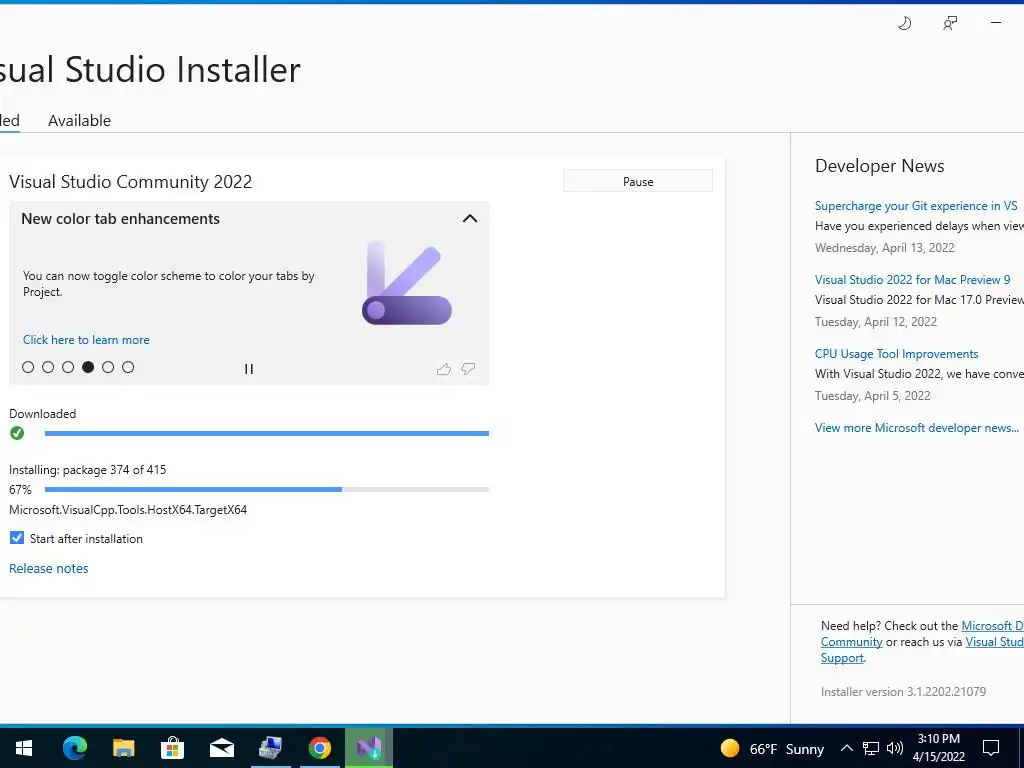Open the network status tray icon
This screenshot has width=1024, height=768.
[x=871, y=748]
